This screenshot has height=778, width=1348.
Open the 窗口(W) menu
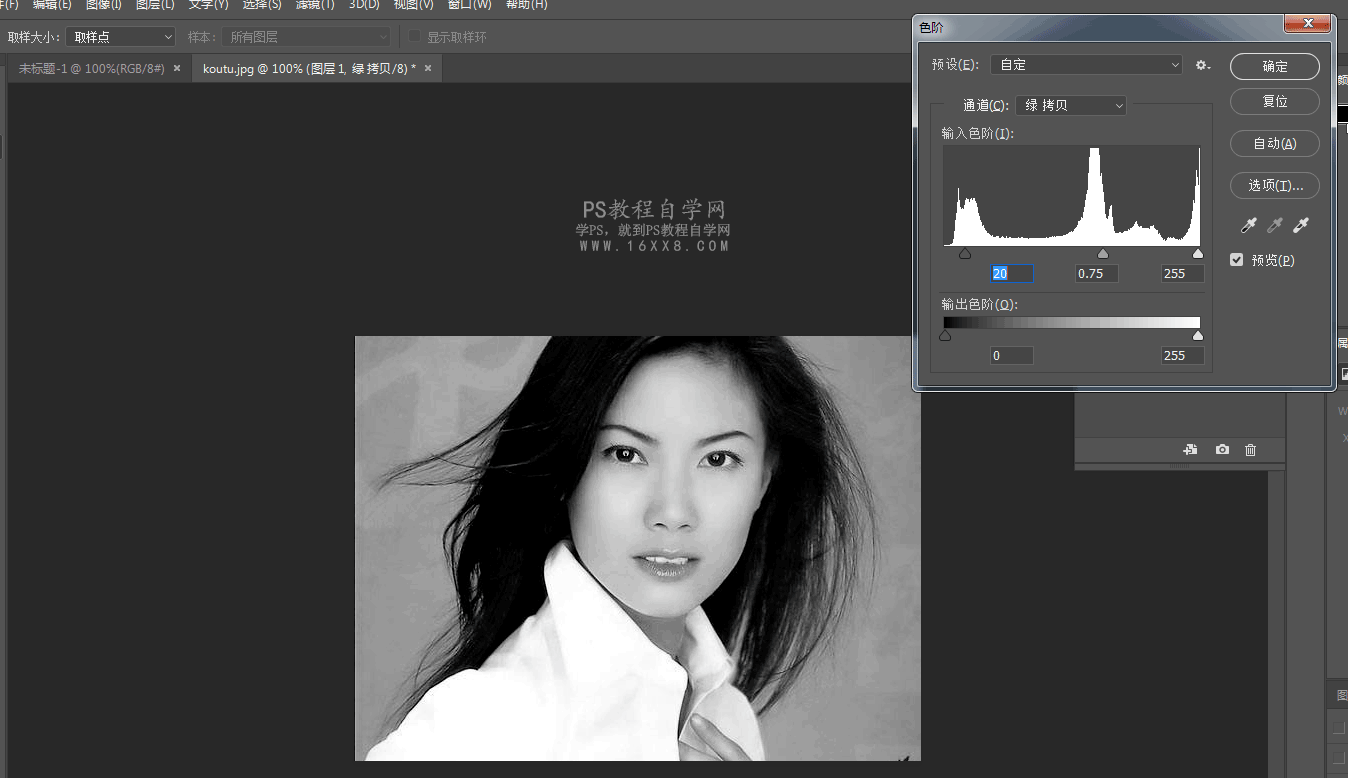(469, 4)
